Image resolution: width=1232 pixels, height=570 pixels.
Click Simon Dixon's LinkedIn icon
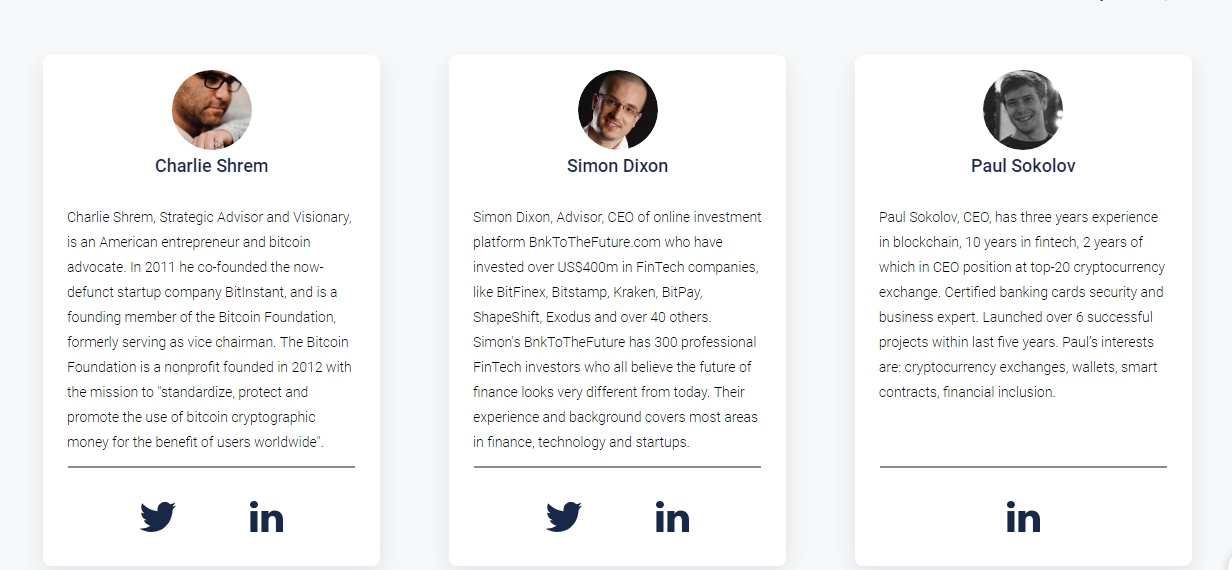(x=672, y=517)
